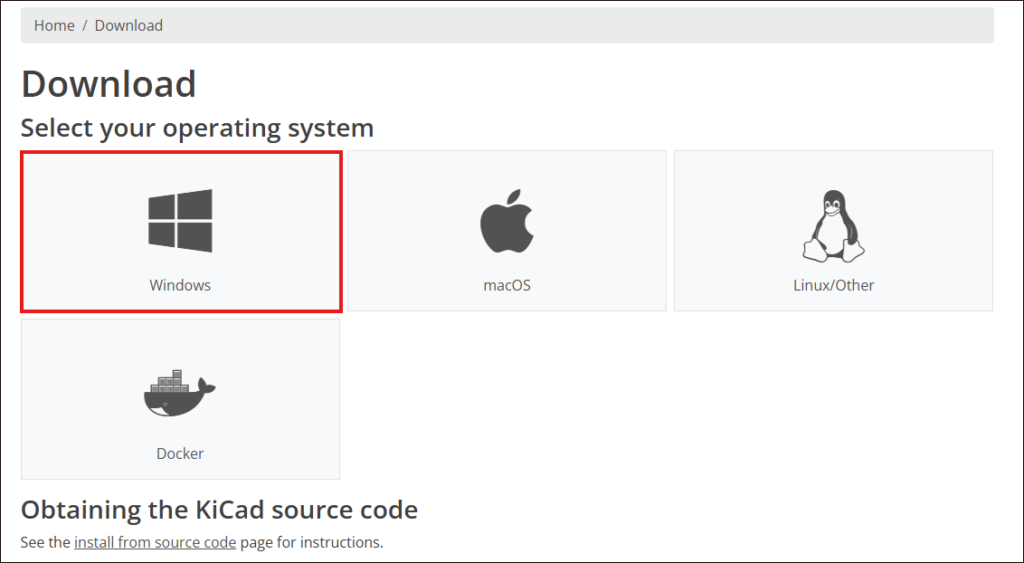The image size is (1024, 563).
Task: Click the Docker whale icon
Action: coord(179,392)
